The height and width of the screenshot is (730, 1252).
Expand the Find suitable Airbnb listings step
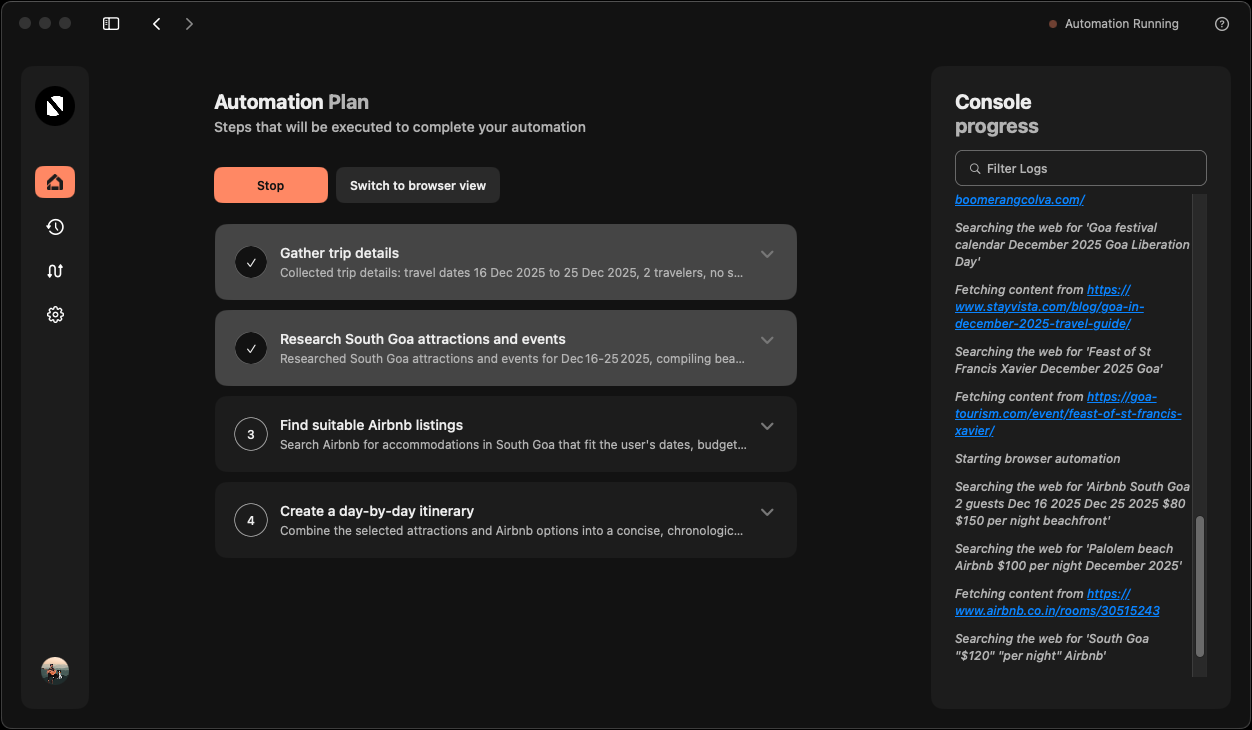point(767,426)
